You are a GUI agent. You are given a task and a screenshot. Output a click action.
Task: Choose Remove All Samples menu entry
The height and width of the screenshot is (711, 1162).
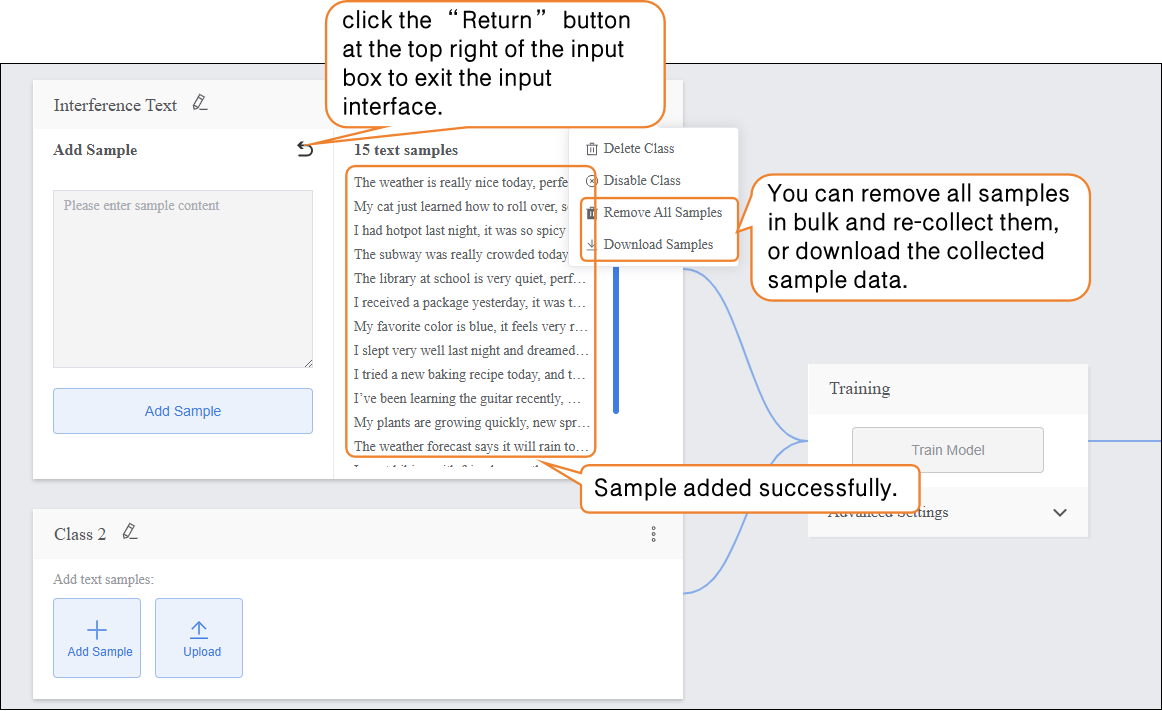[x=662, y=213]
